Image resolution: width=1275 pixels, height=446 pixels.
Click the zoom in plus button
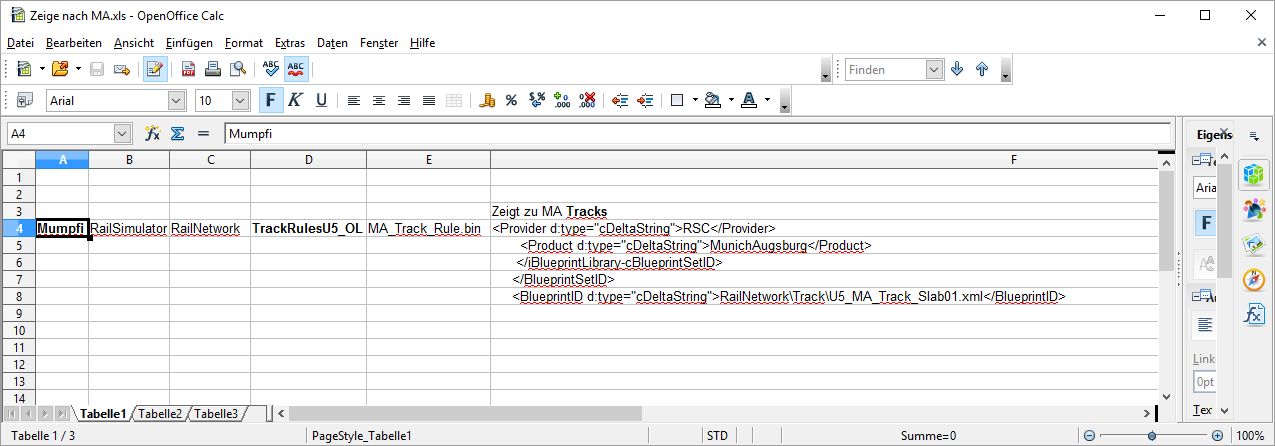[x=1217, y=436]
